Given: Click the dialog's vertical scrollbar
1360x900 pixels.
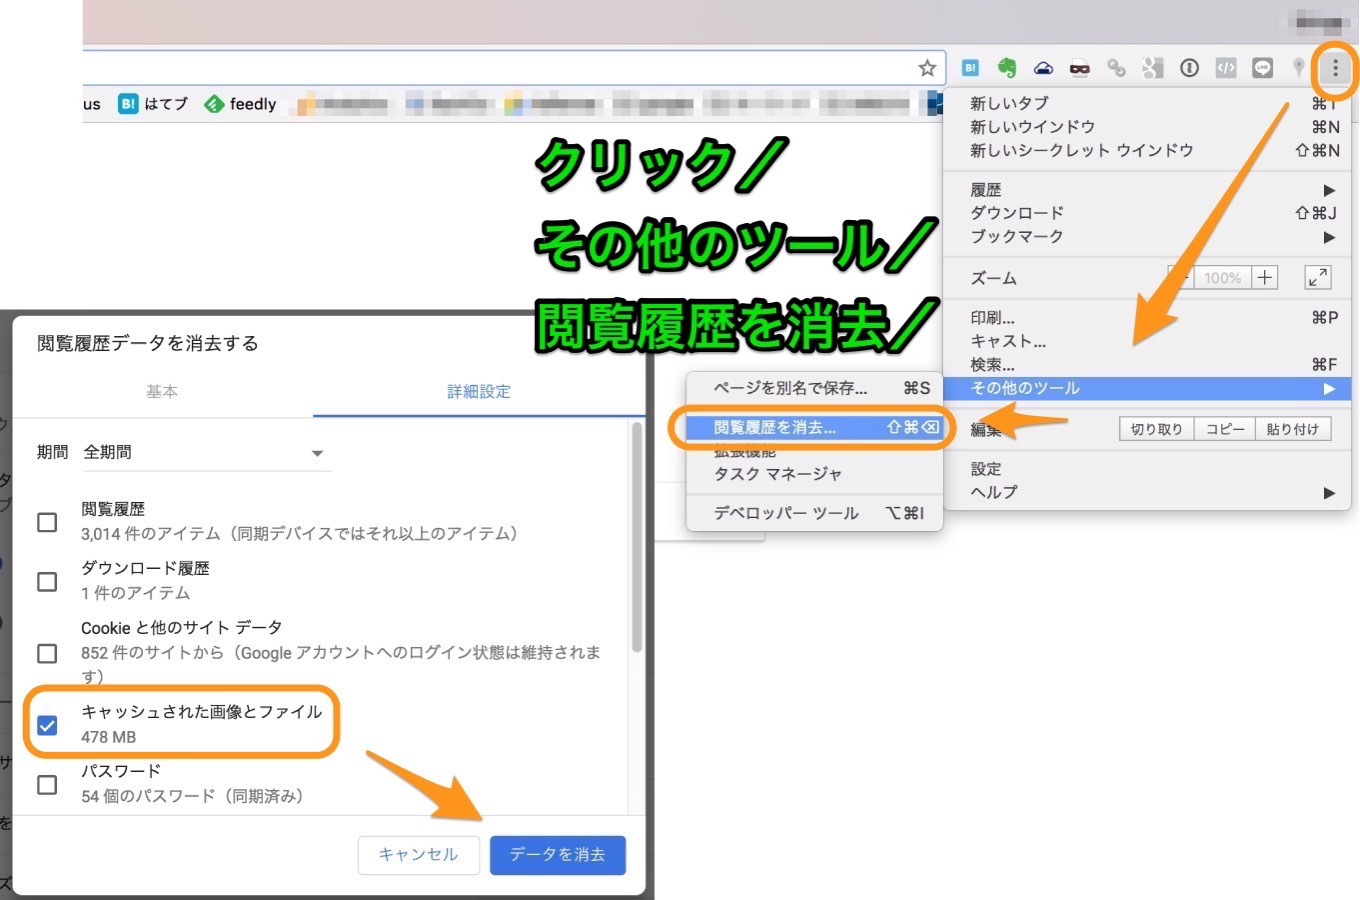Looking at the screenshot, I should [637, 538].
